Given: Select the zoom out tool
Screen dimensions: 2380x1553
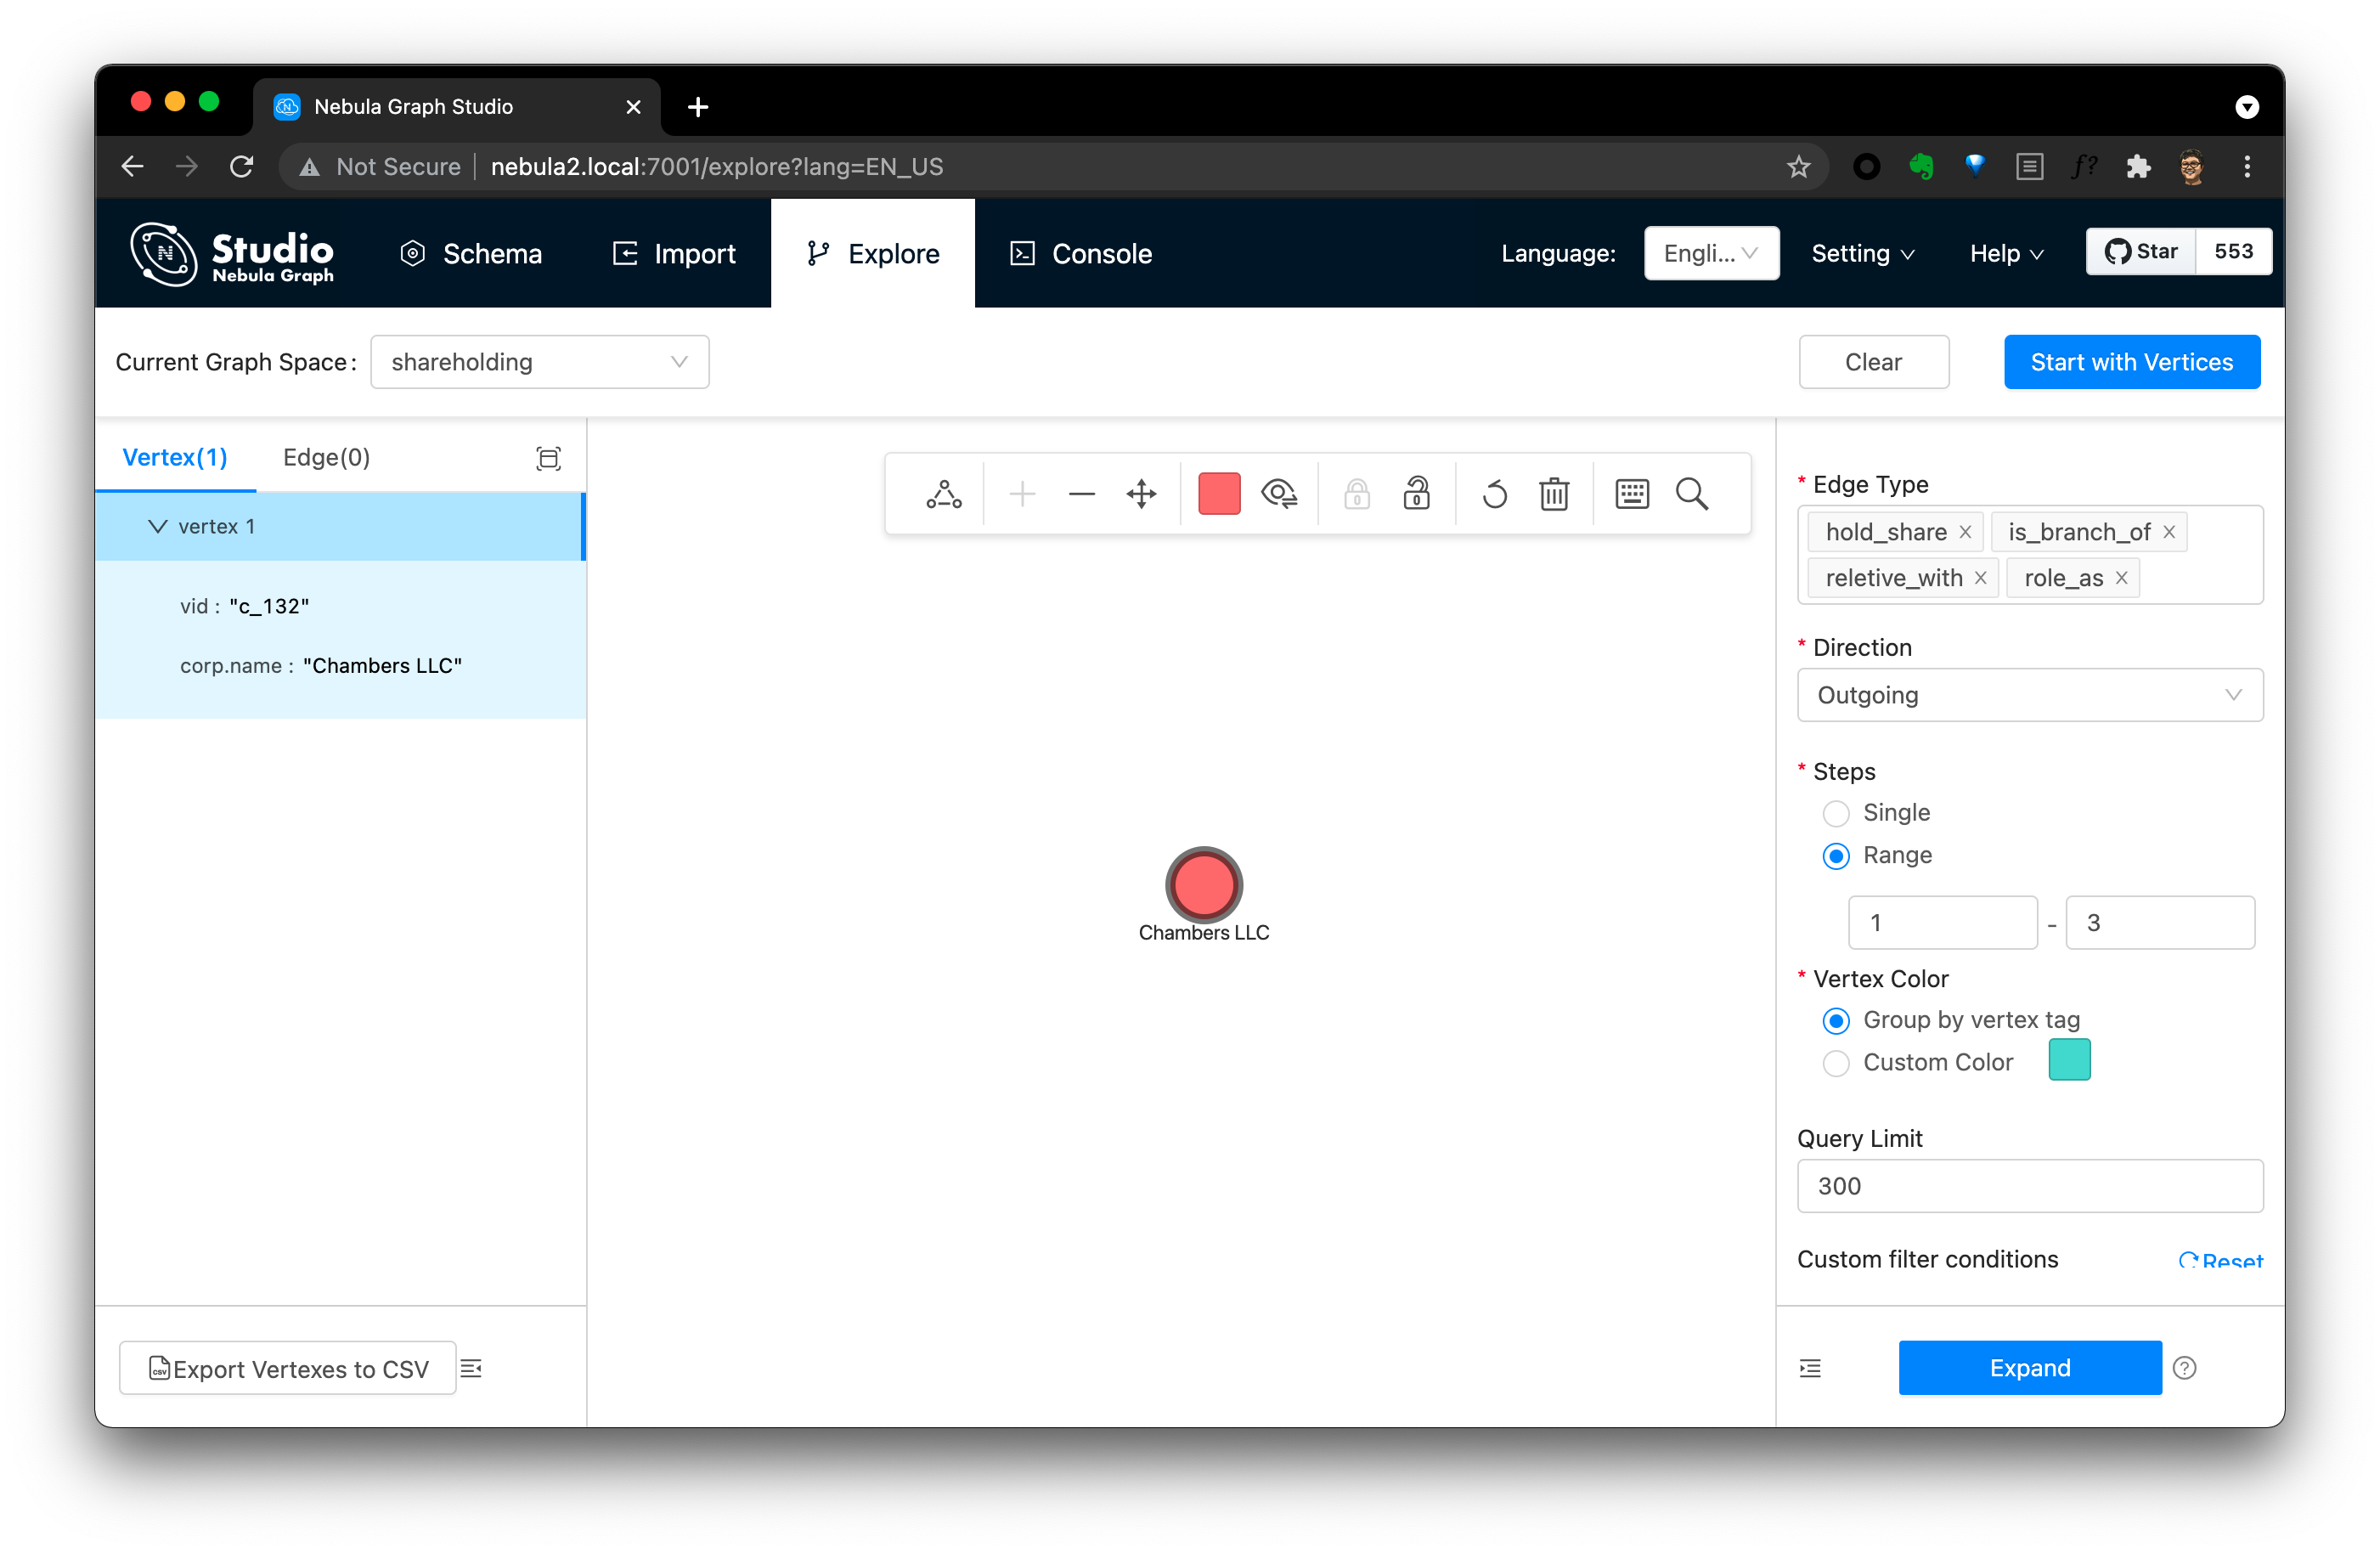Looking at the screenshot, I should [1079, 493].
